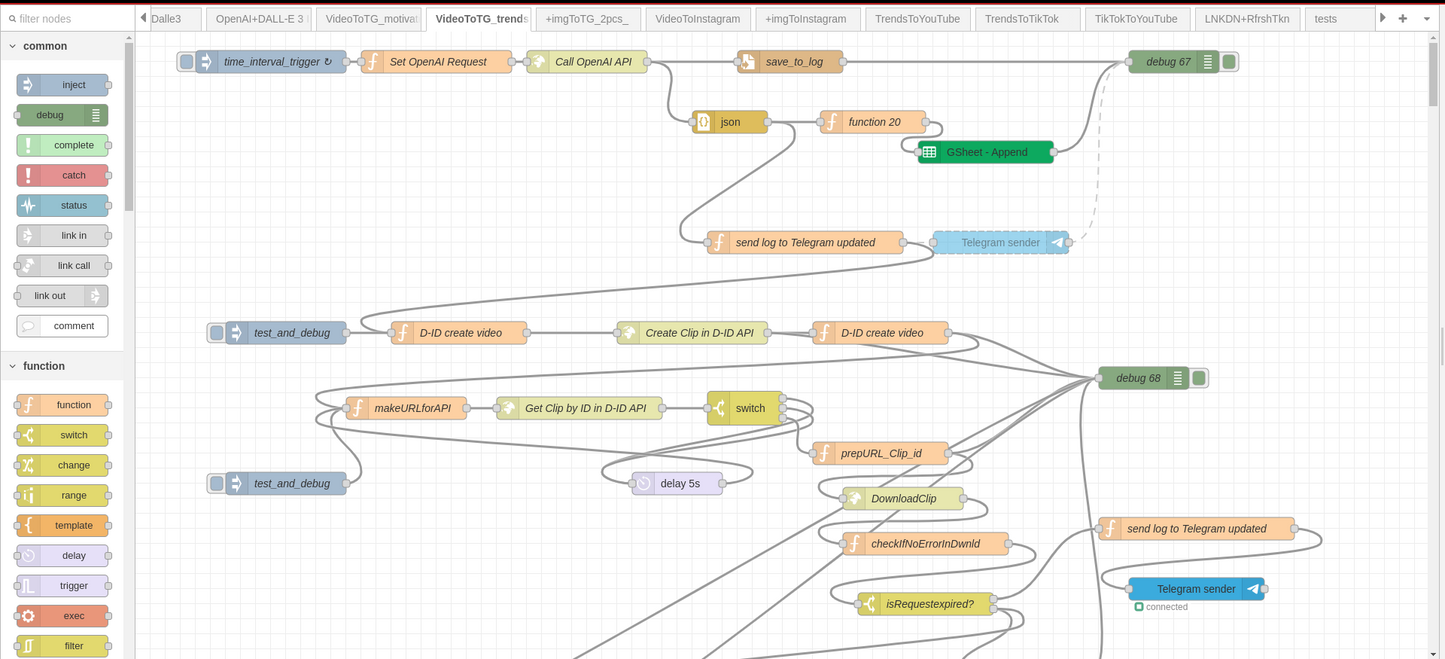Click the delay 5s node clock icon

coord(643,484)
